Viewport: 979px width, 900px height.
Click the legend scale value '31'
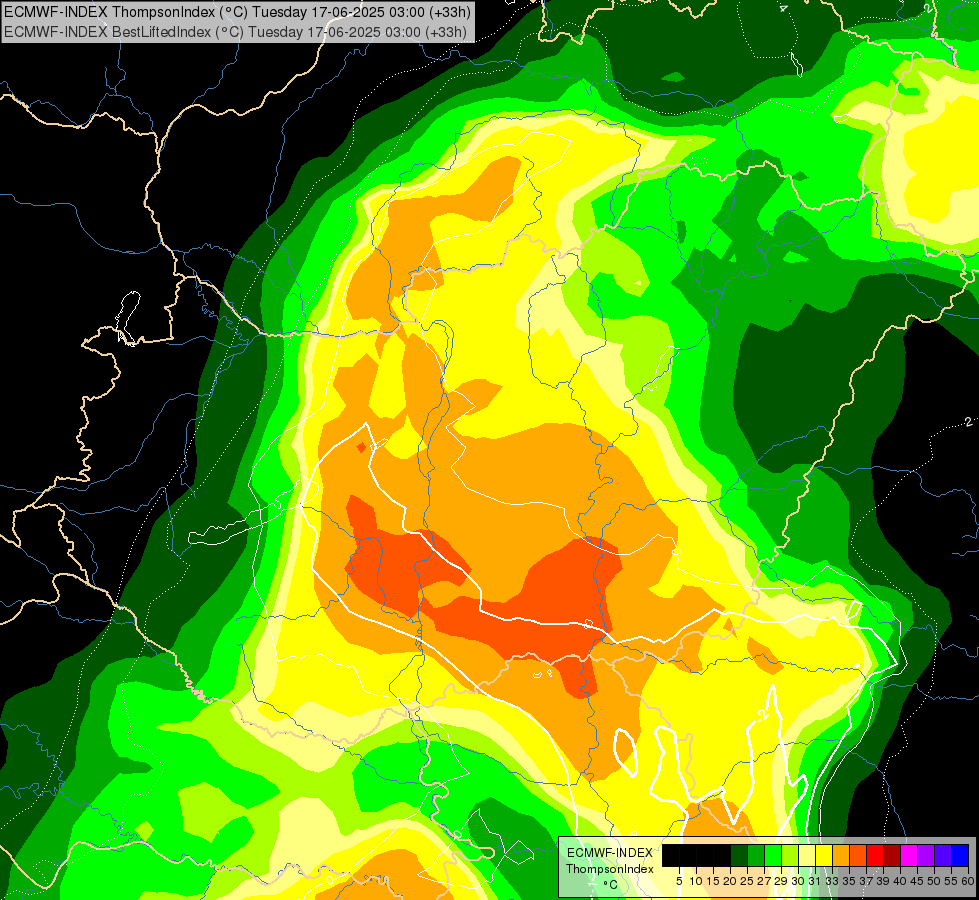(x=816, y=881)
